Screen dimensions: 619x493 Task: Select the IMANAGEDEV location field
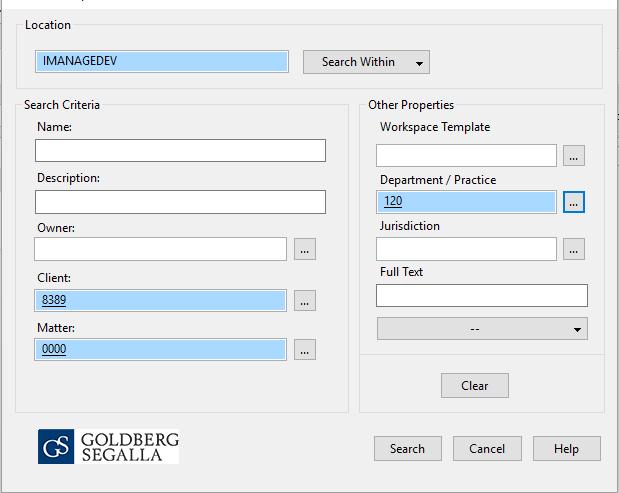pos(161,61)
